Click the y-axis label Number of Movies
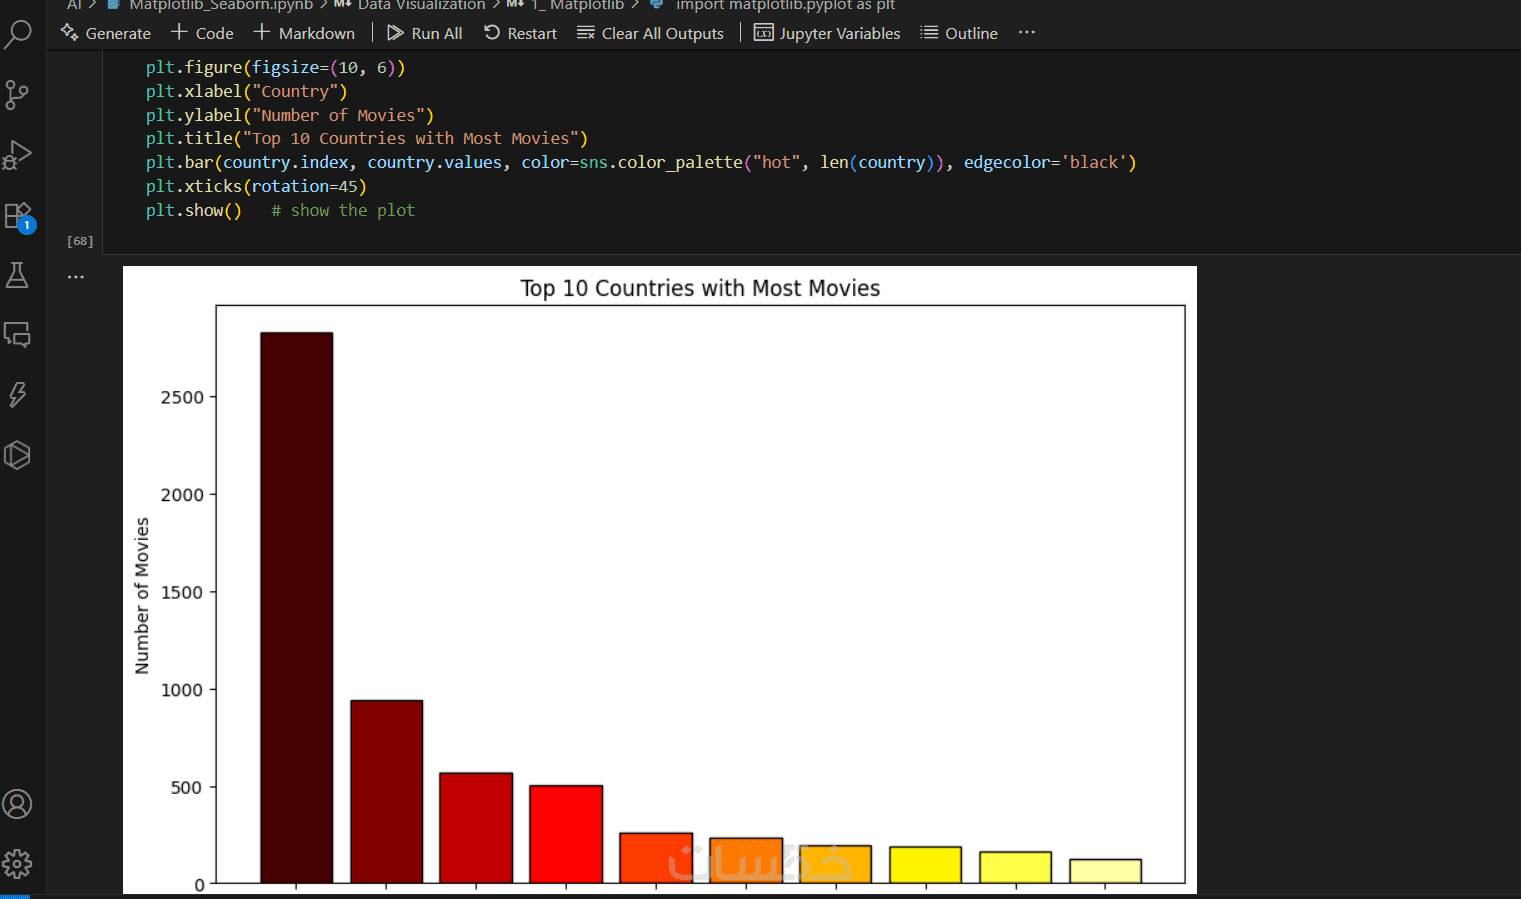Screen dimensions: 1521x899 (142, 595)
